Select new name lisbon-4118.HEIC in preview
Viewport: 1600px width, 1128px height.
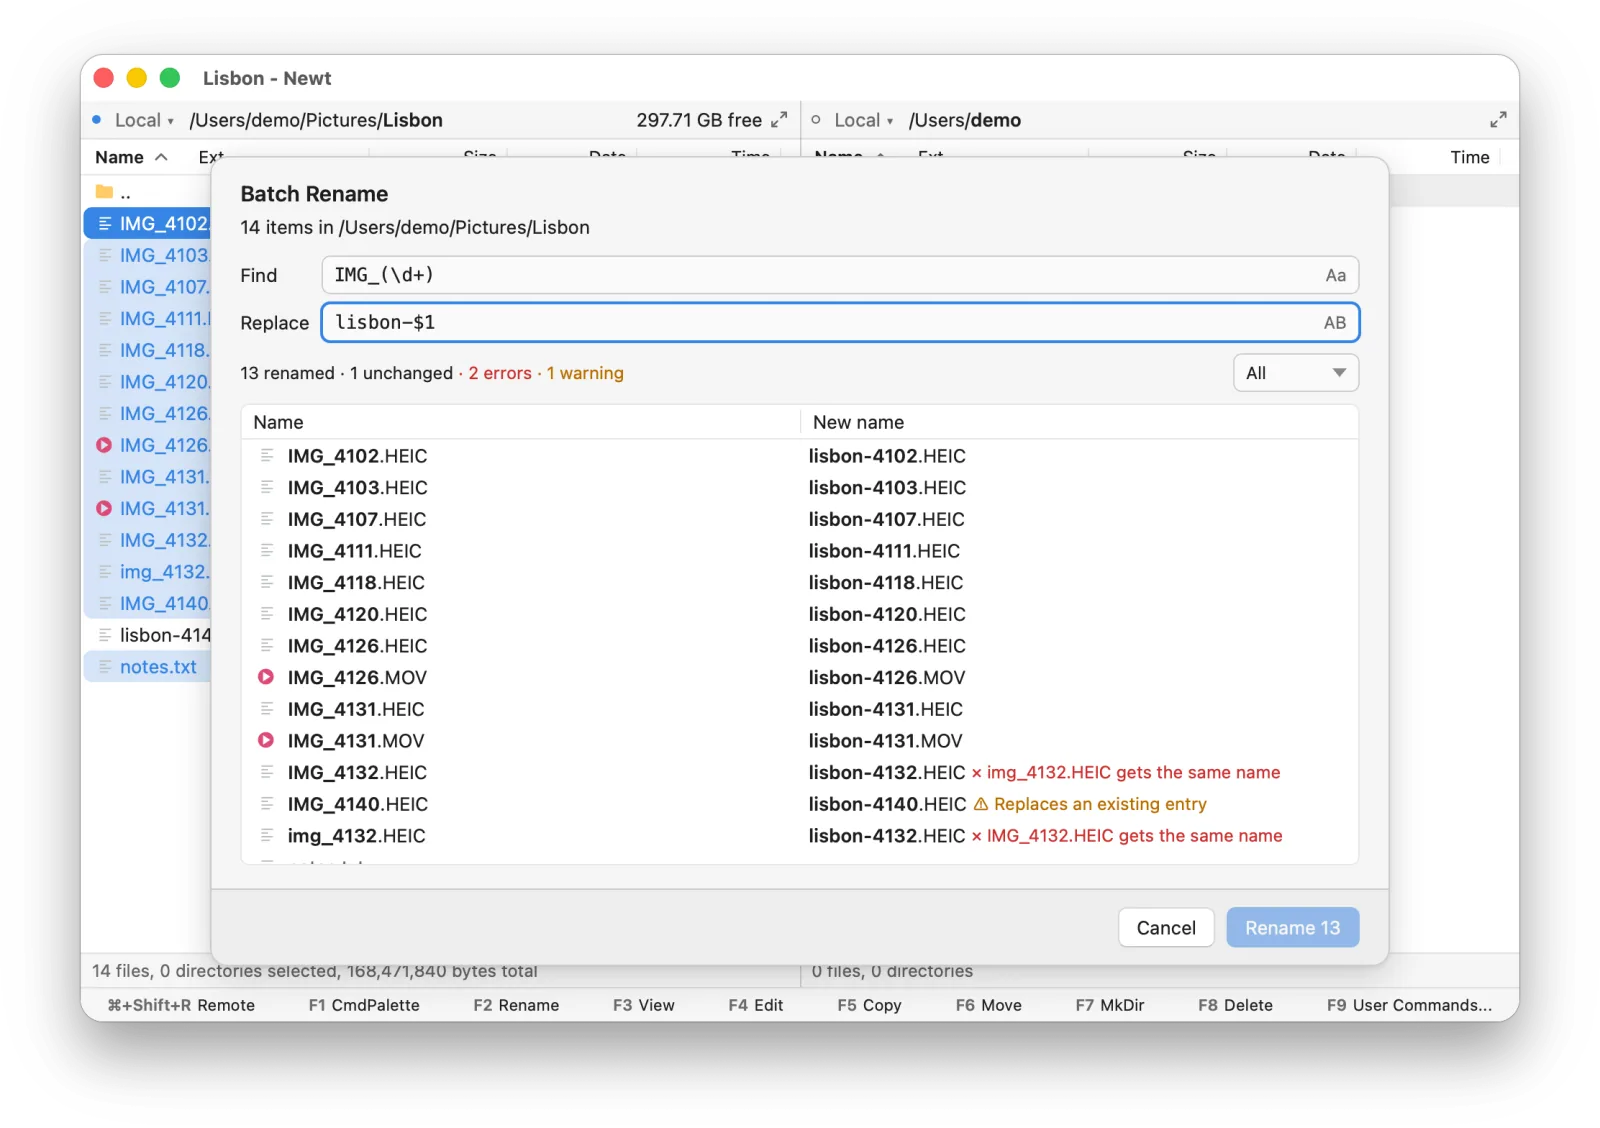coord(886,583)
